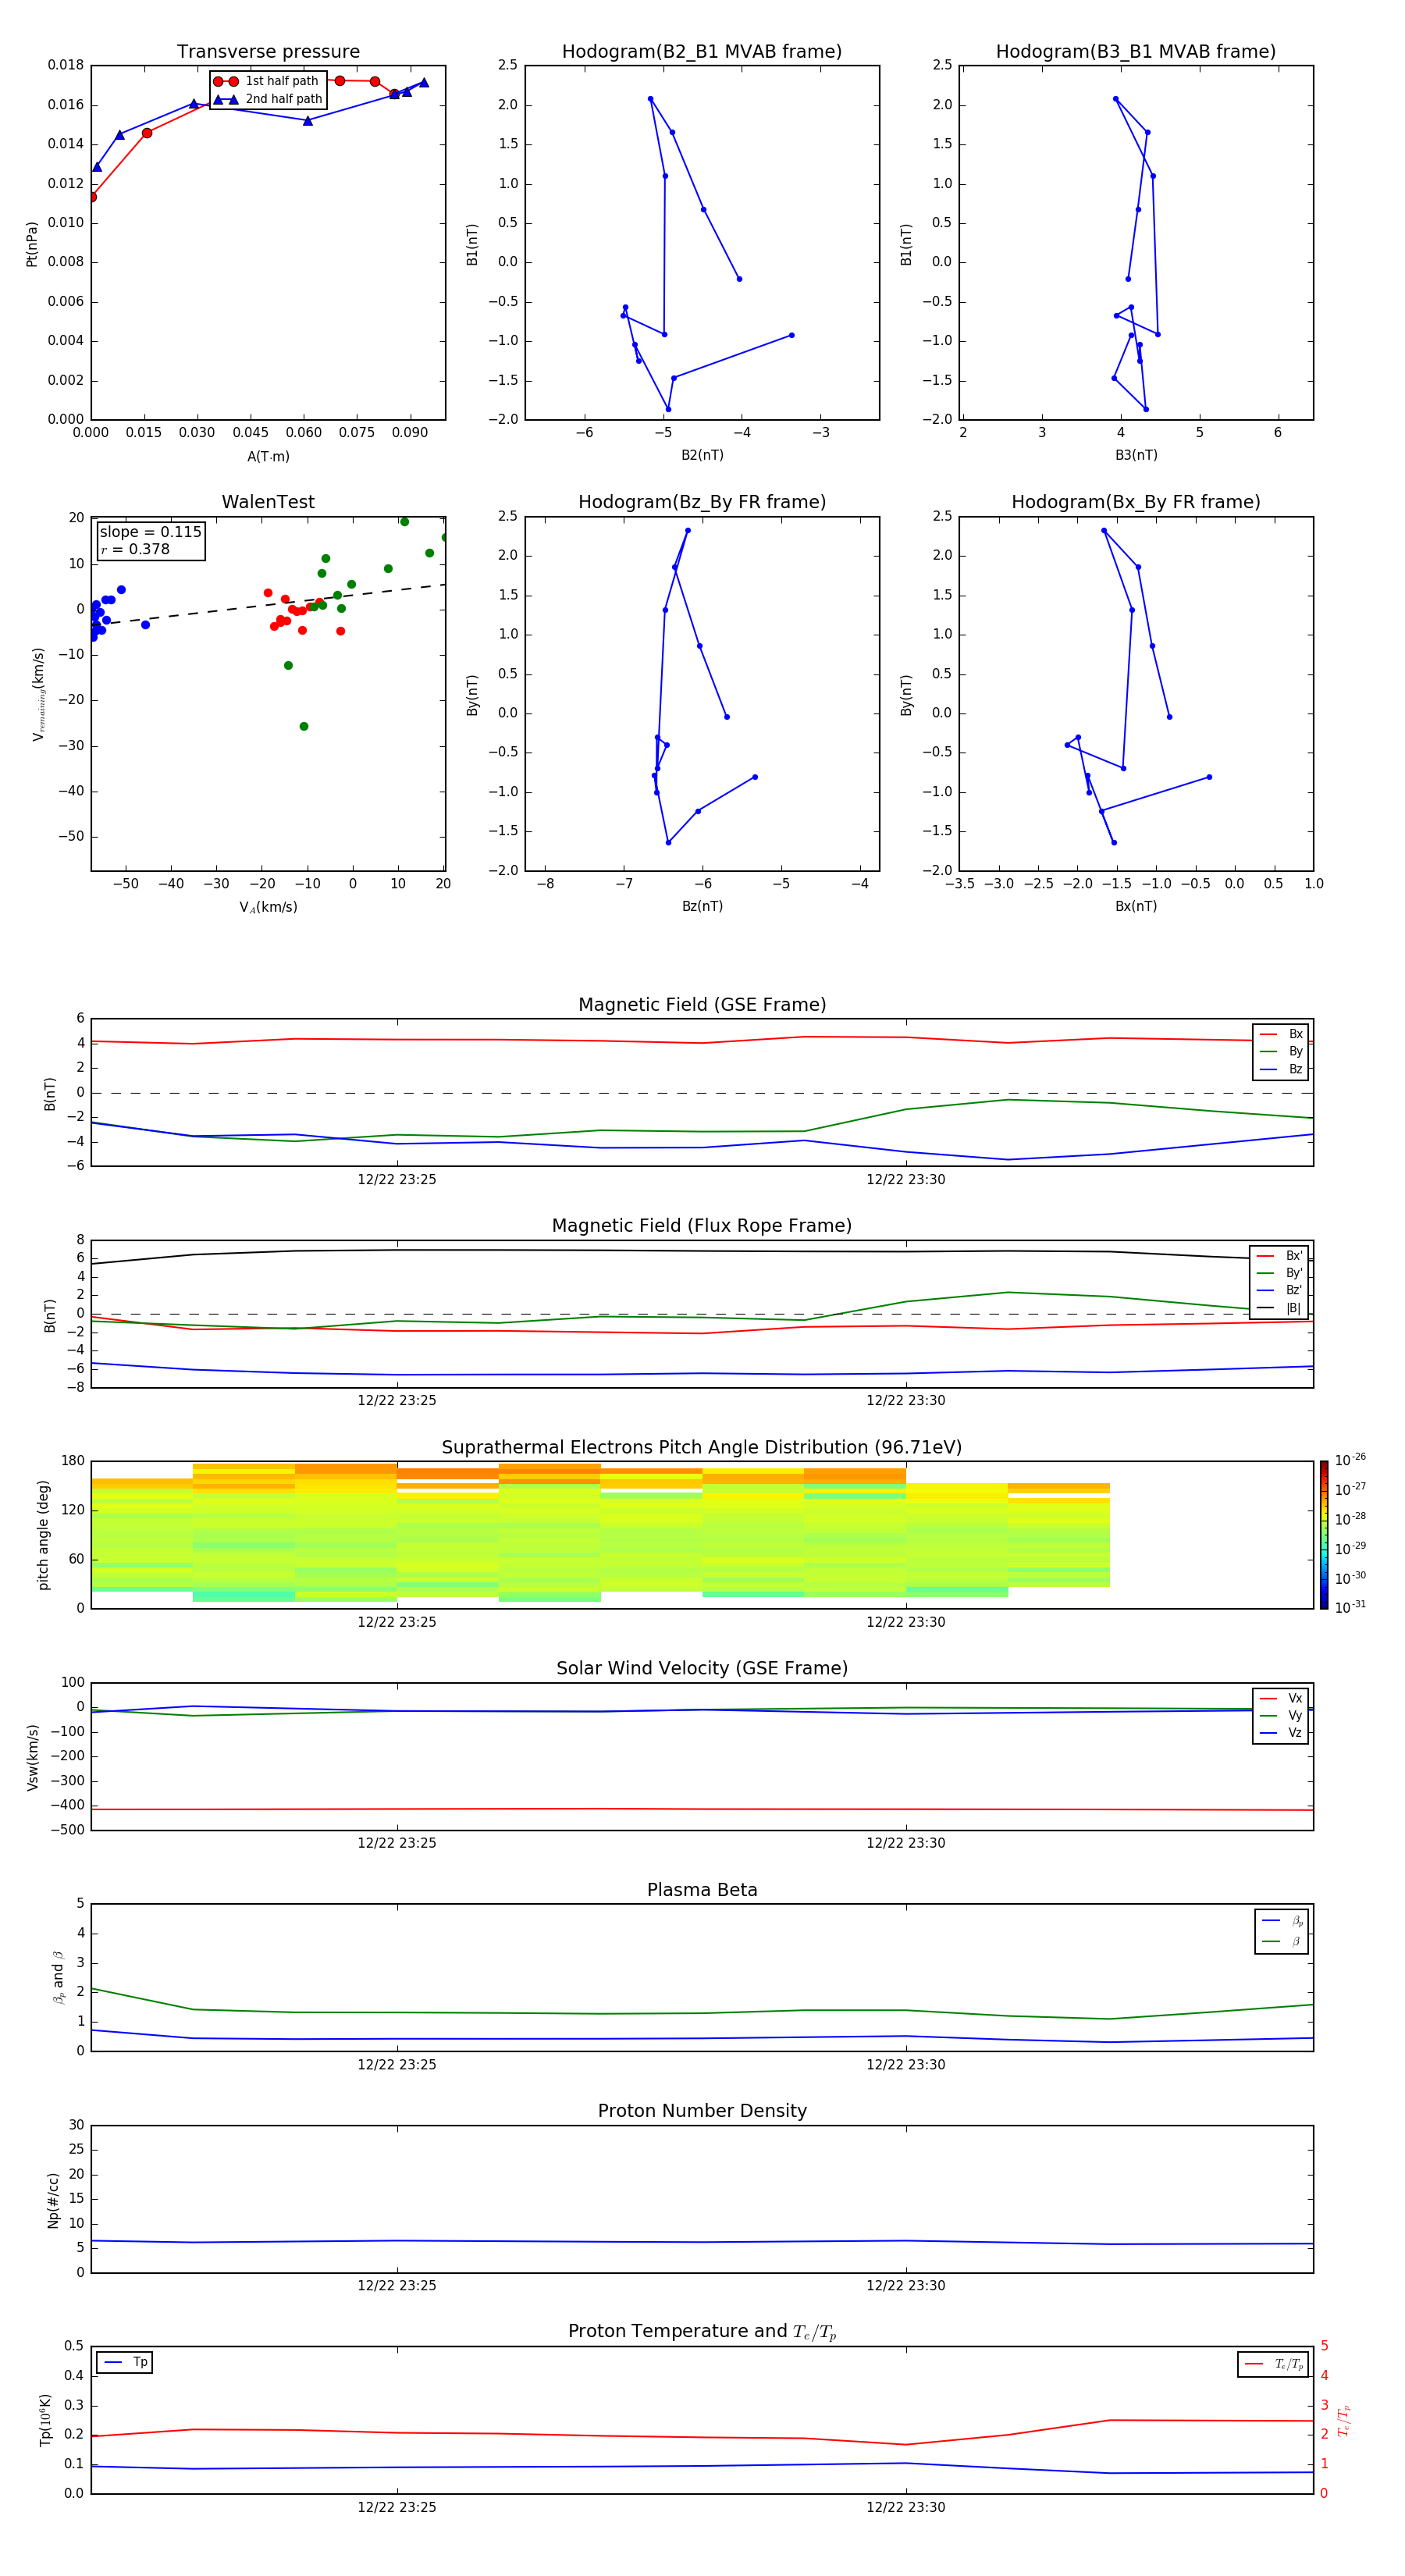Click the "Hodogram(B3_B1 MVAB frame)" title
1405x2576 pixels.
[x=1136, y=52]
